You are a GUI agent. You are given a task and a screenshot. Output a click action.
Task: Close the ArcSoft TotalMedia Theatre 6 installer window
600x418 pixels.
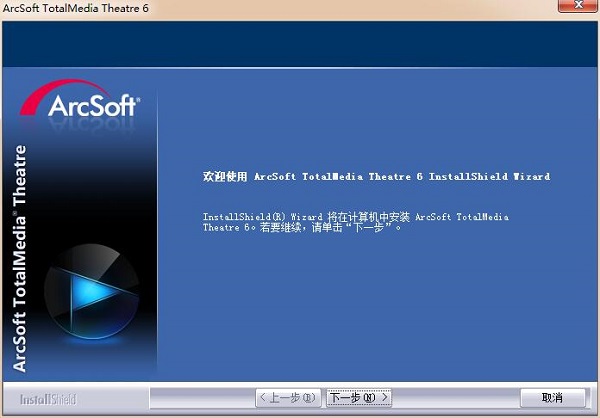(578, 5)
